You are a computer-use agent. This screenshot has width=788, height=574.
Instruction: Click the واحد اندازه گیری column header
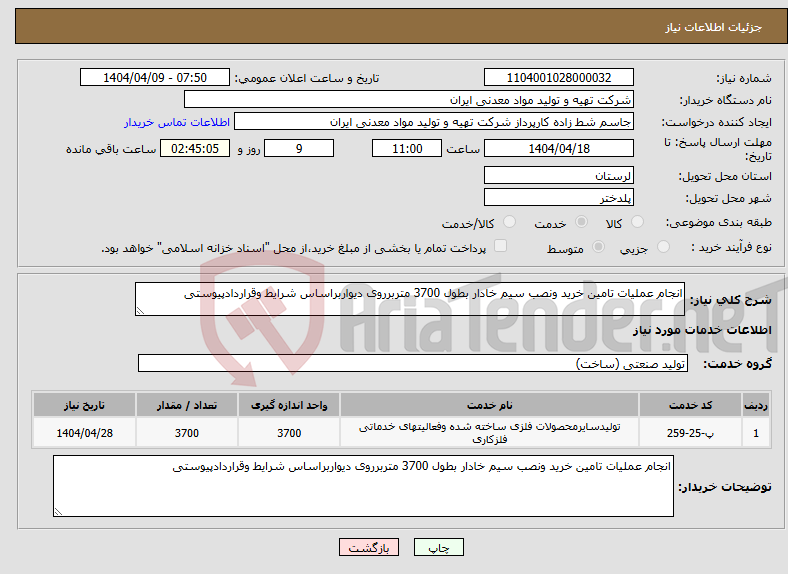point(289,405)
